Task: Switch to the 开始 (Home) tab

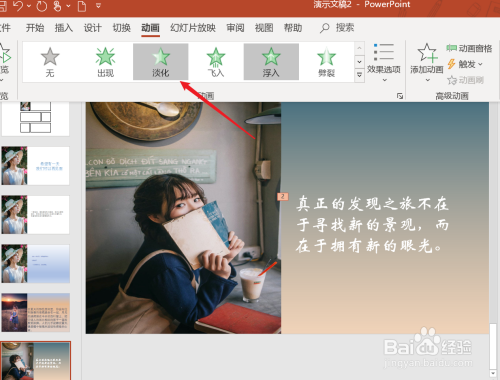Action: [x=35, y=28]
